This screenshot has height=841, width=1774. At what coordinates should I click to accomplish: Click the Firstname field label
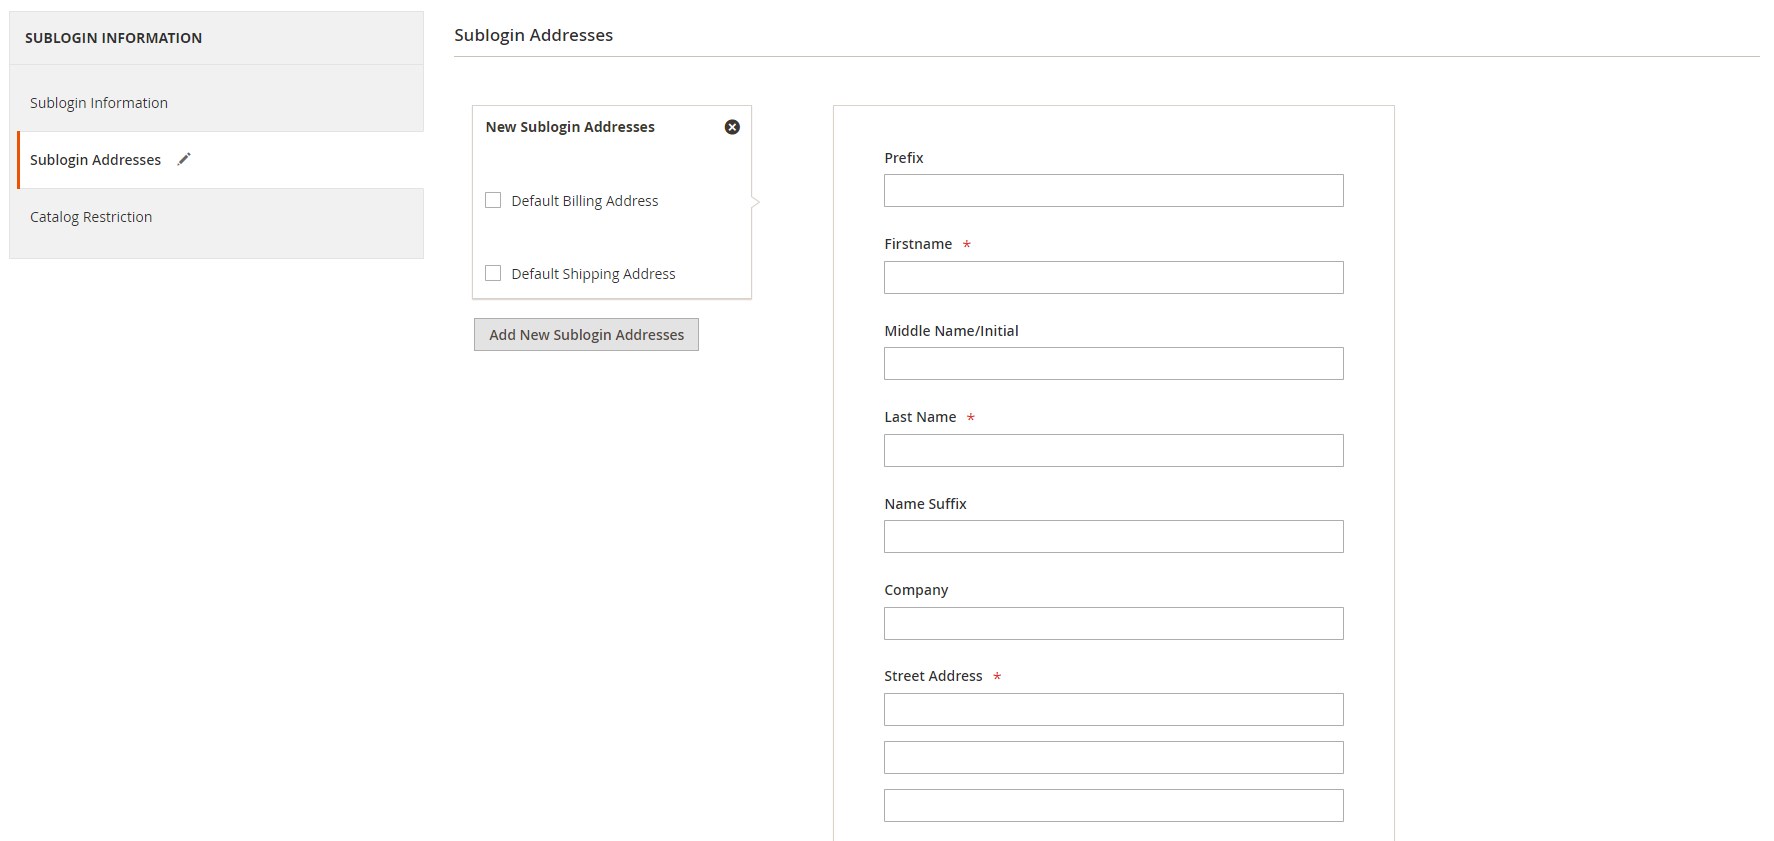tap(918, 244)
